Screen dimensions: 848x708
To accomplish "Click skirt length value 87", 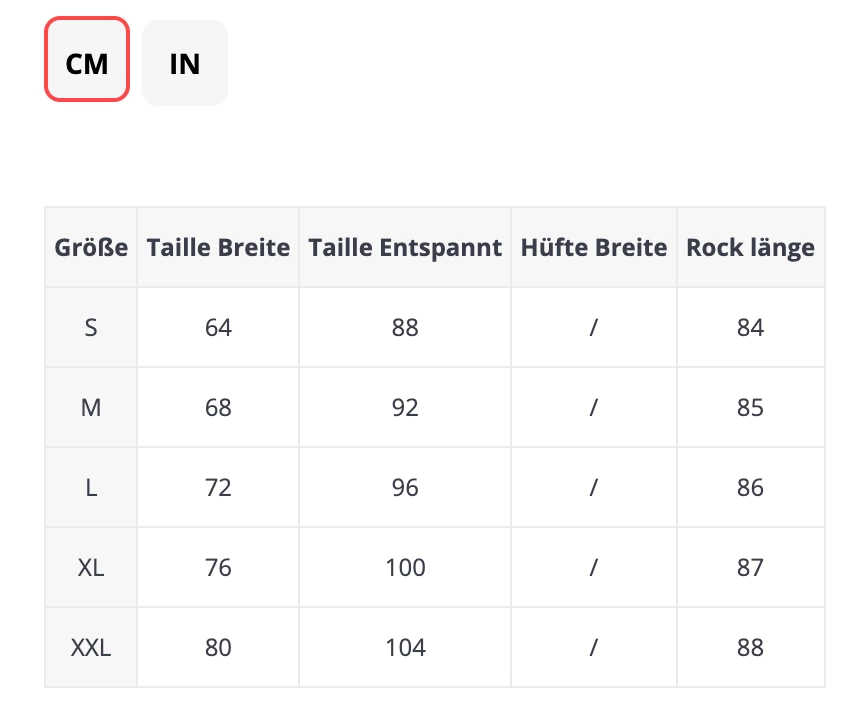I will click(750, 568).
